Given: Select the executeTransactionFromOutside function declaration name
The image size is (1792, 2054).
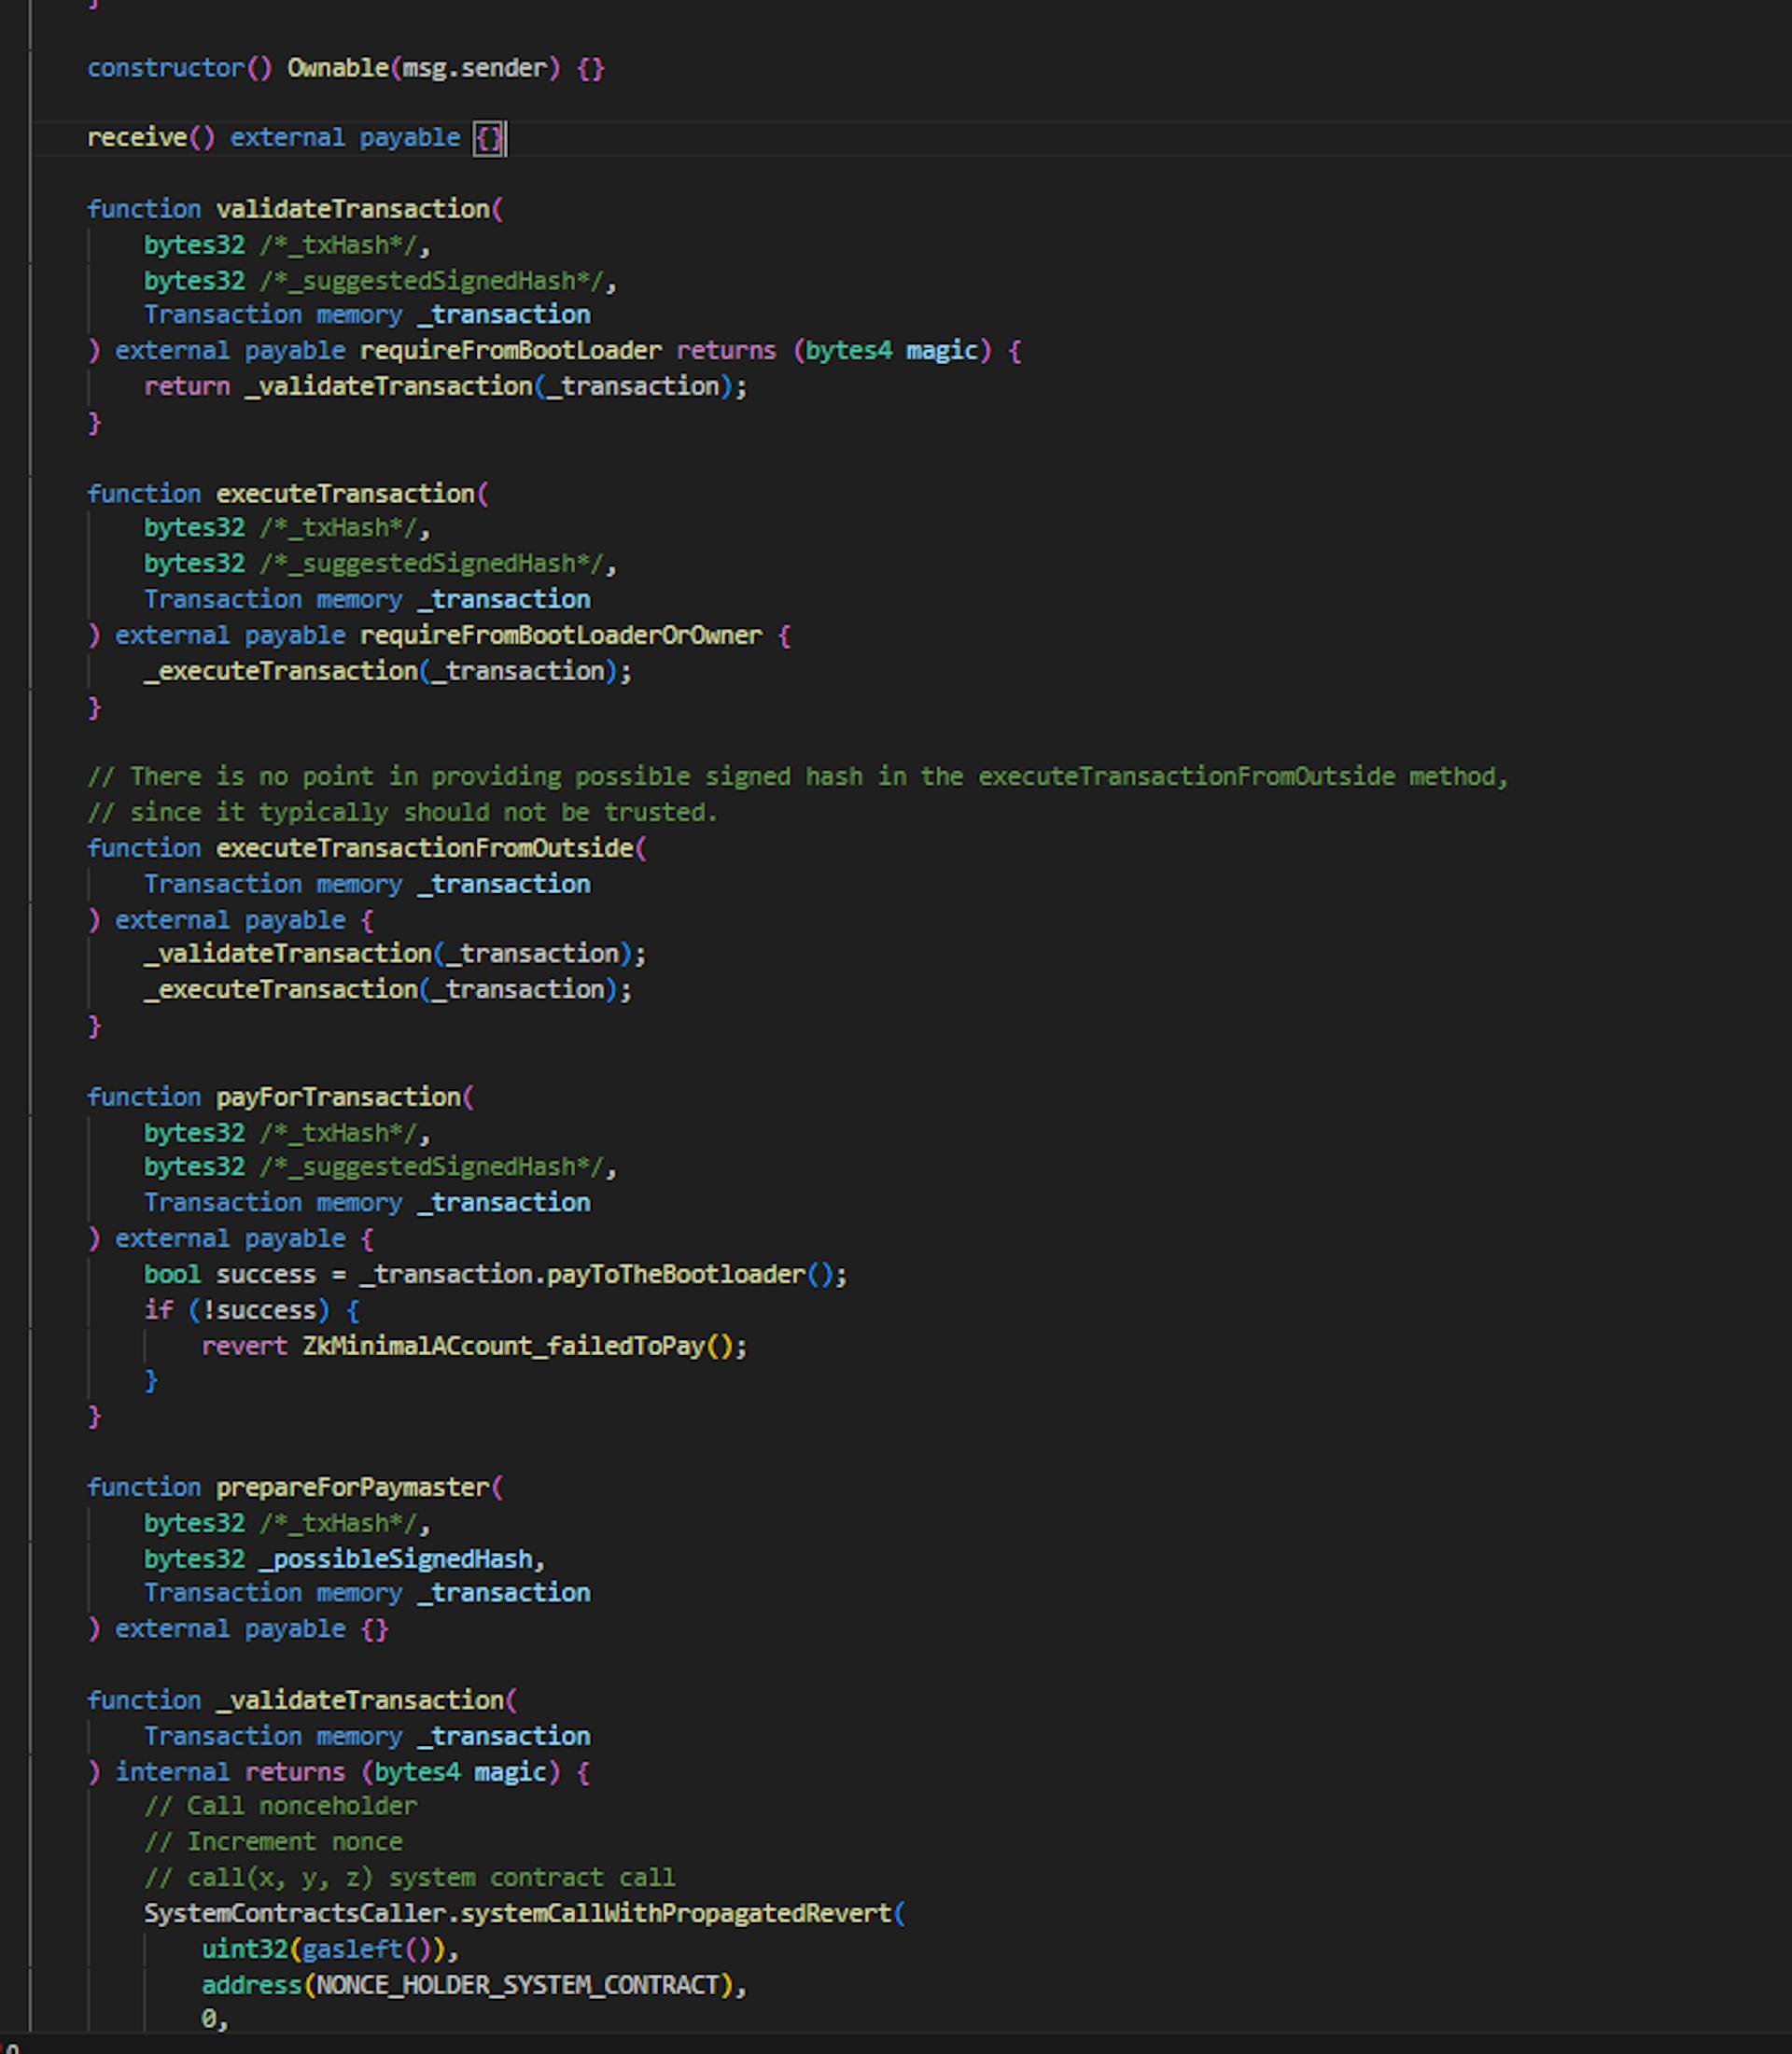Looking at the screenshot, I should pos(424,848).
